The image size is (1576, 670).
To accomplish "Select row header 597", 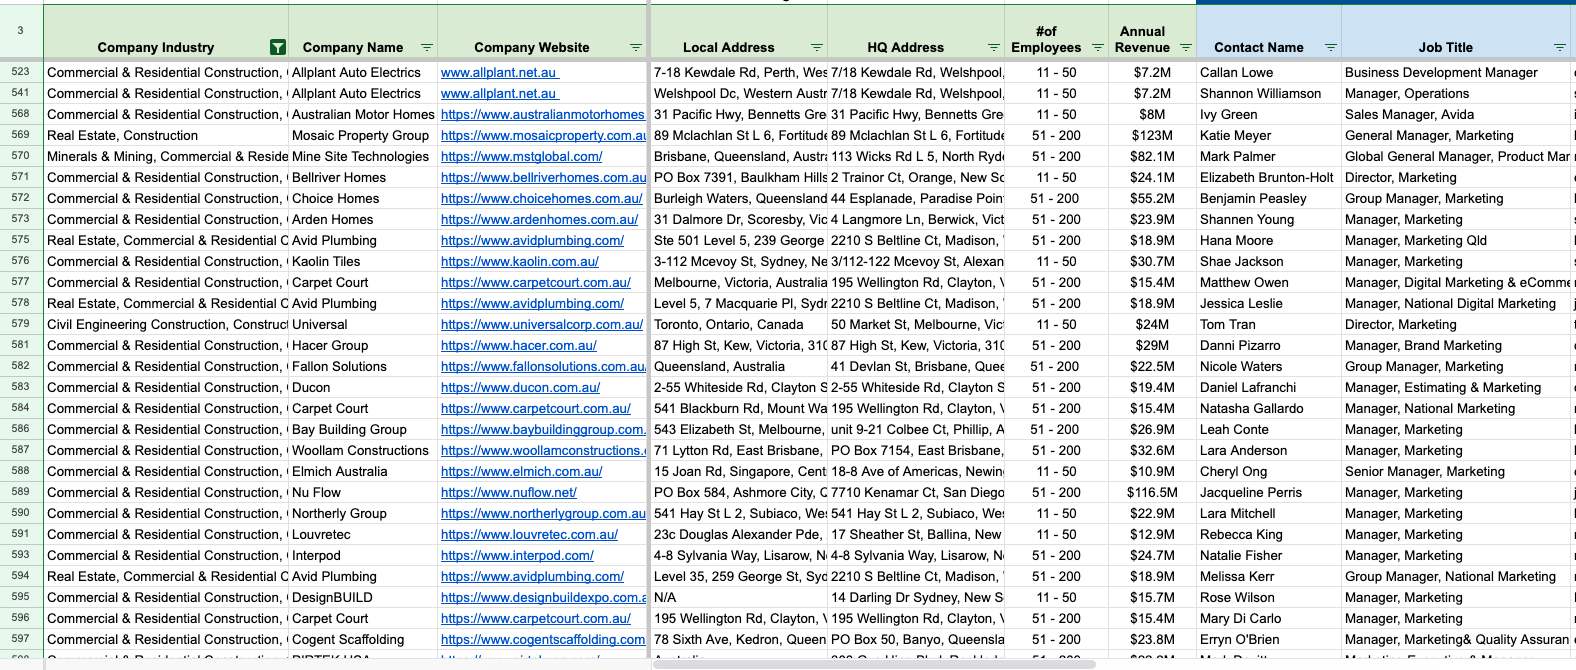I will 21,639.
